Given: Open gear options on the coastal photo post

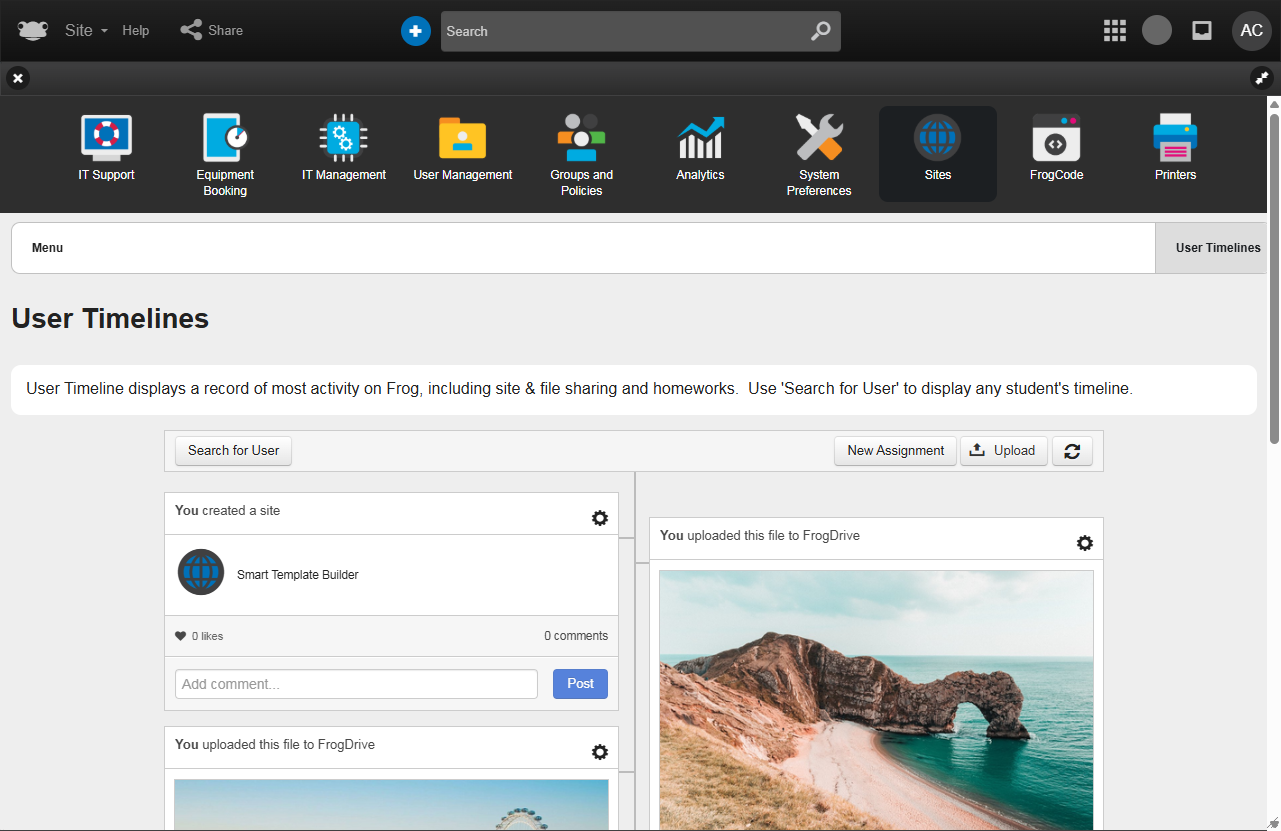Looking at the screenshot, I should [1085, 543].
